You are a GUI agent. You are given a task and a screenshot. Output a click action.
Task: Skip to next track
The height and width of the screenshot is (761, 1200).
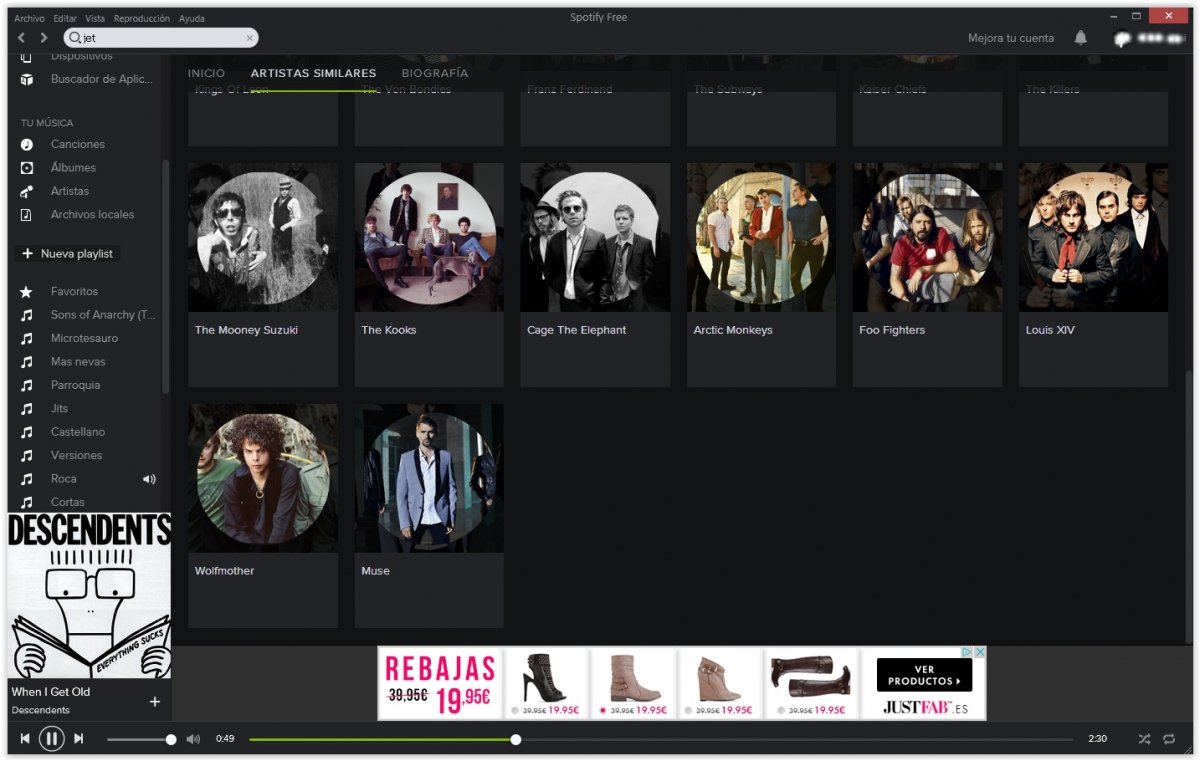tap(79, 739)
